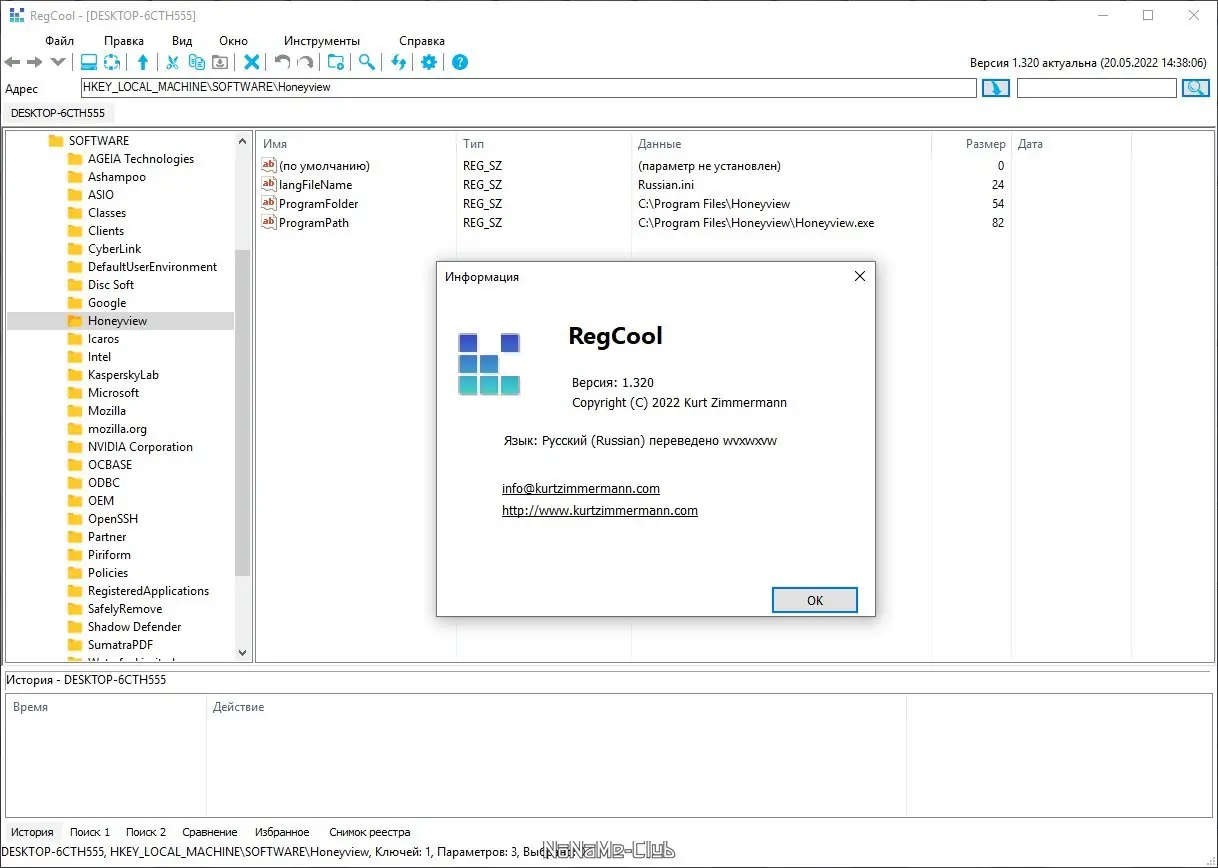The height and width of the screenshot is (868, 1218).
Task: Click the computer icon in toolbar
Action: click(88, 62)
